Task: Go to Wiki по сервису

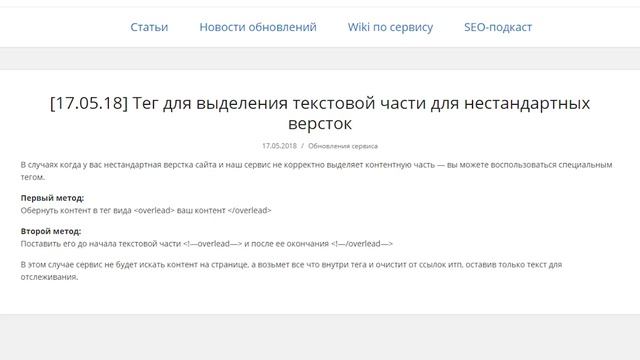Action: pos(390,27)
